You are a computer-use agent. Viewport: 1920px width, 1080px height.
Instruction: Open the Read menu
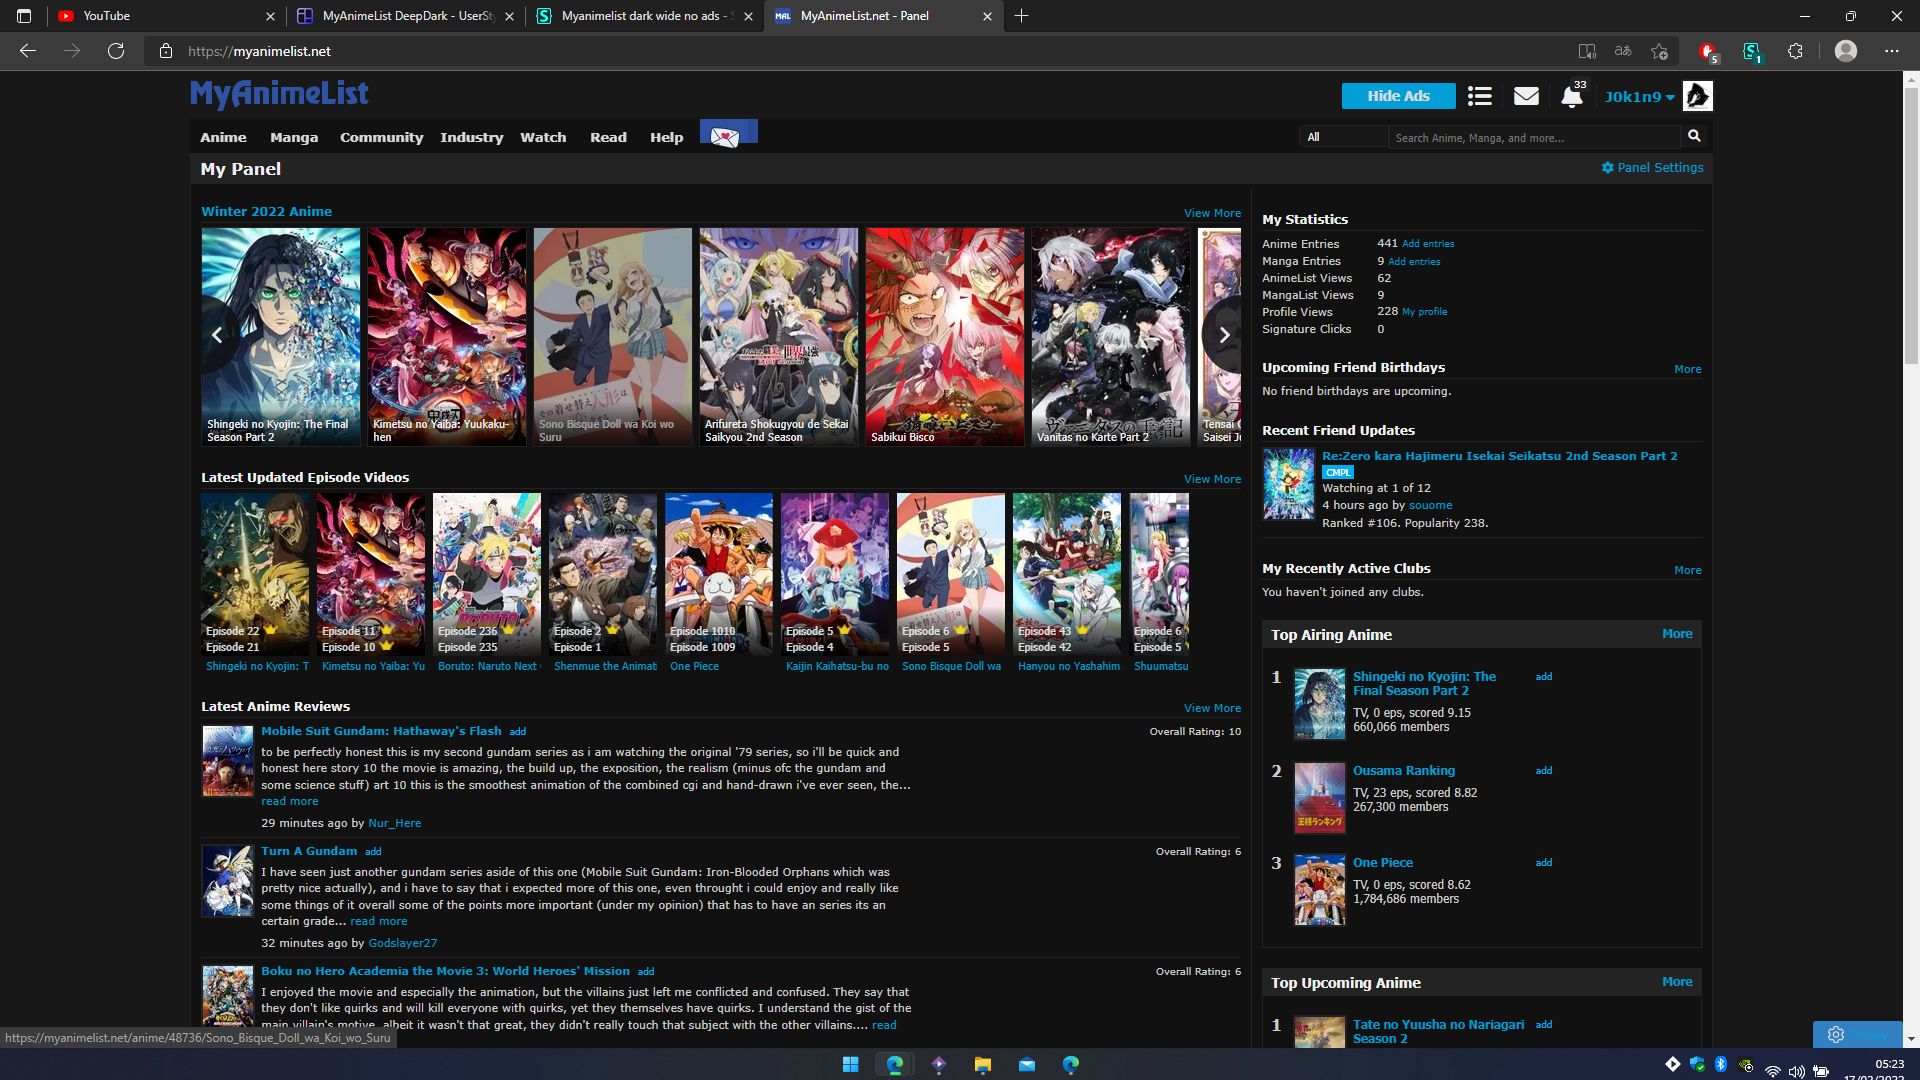(x=608, y=137)
